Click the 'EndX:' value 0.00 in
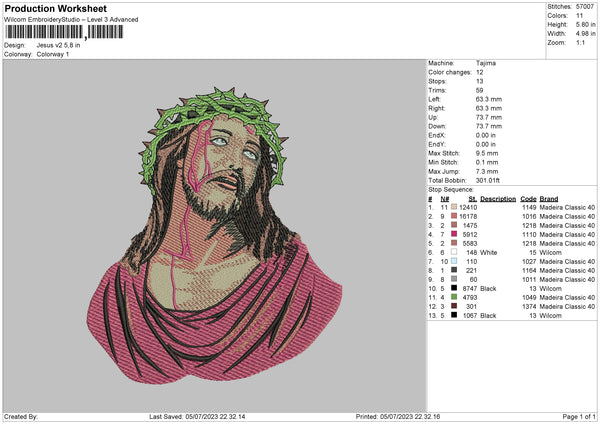The image size is (600, 424). [486, 135]
